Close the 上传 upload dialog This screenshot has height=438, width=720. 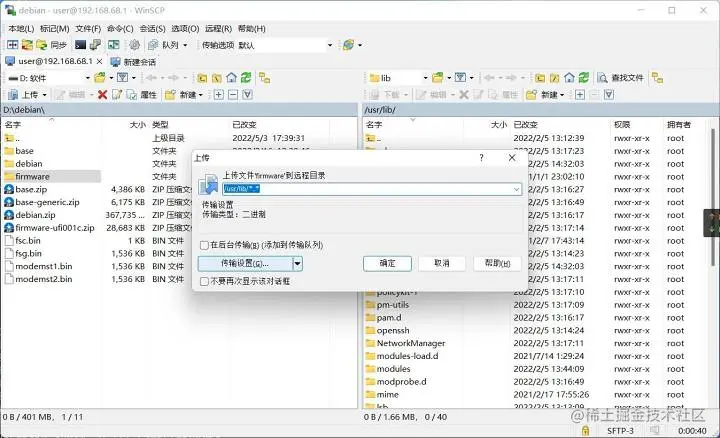512,158
